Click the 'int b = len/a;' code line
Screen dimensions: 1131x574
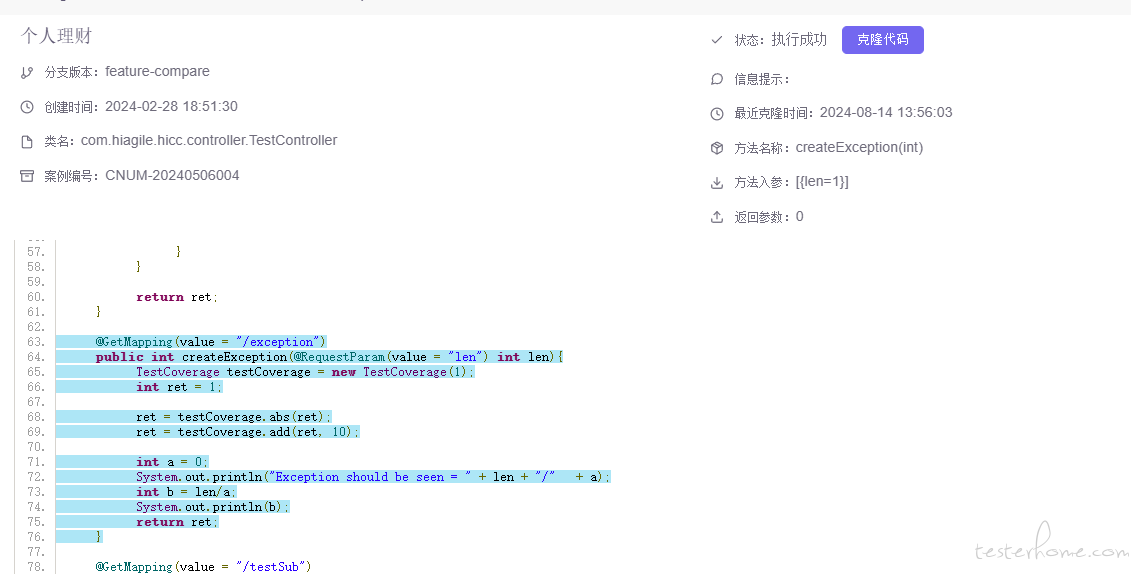(x=186, y=492)
